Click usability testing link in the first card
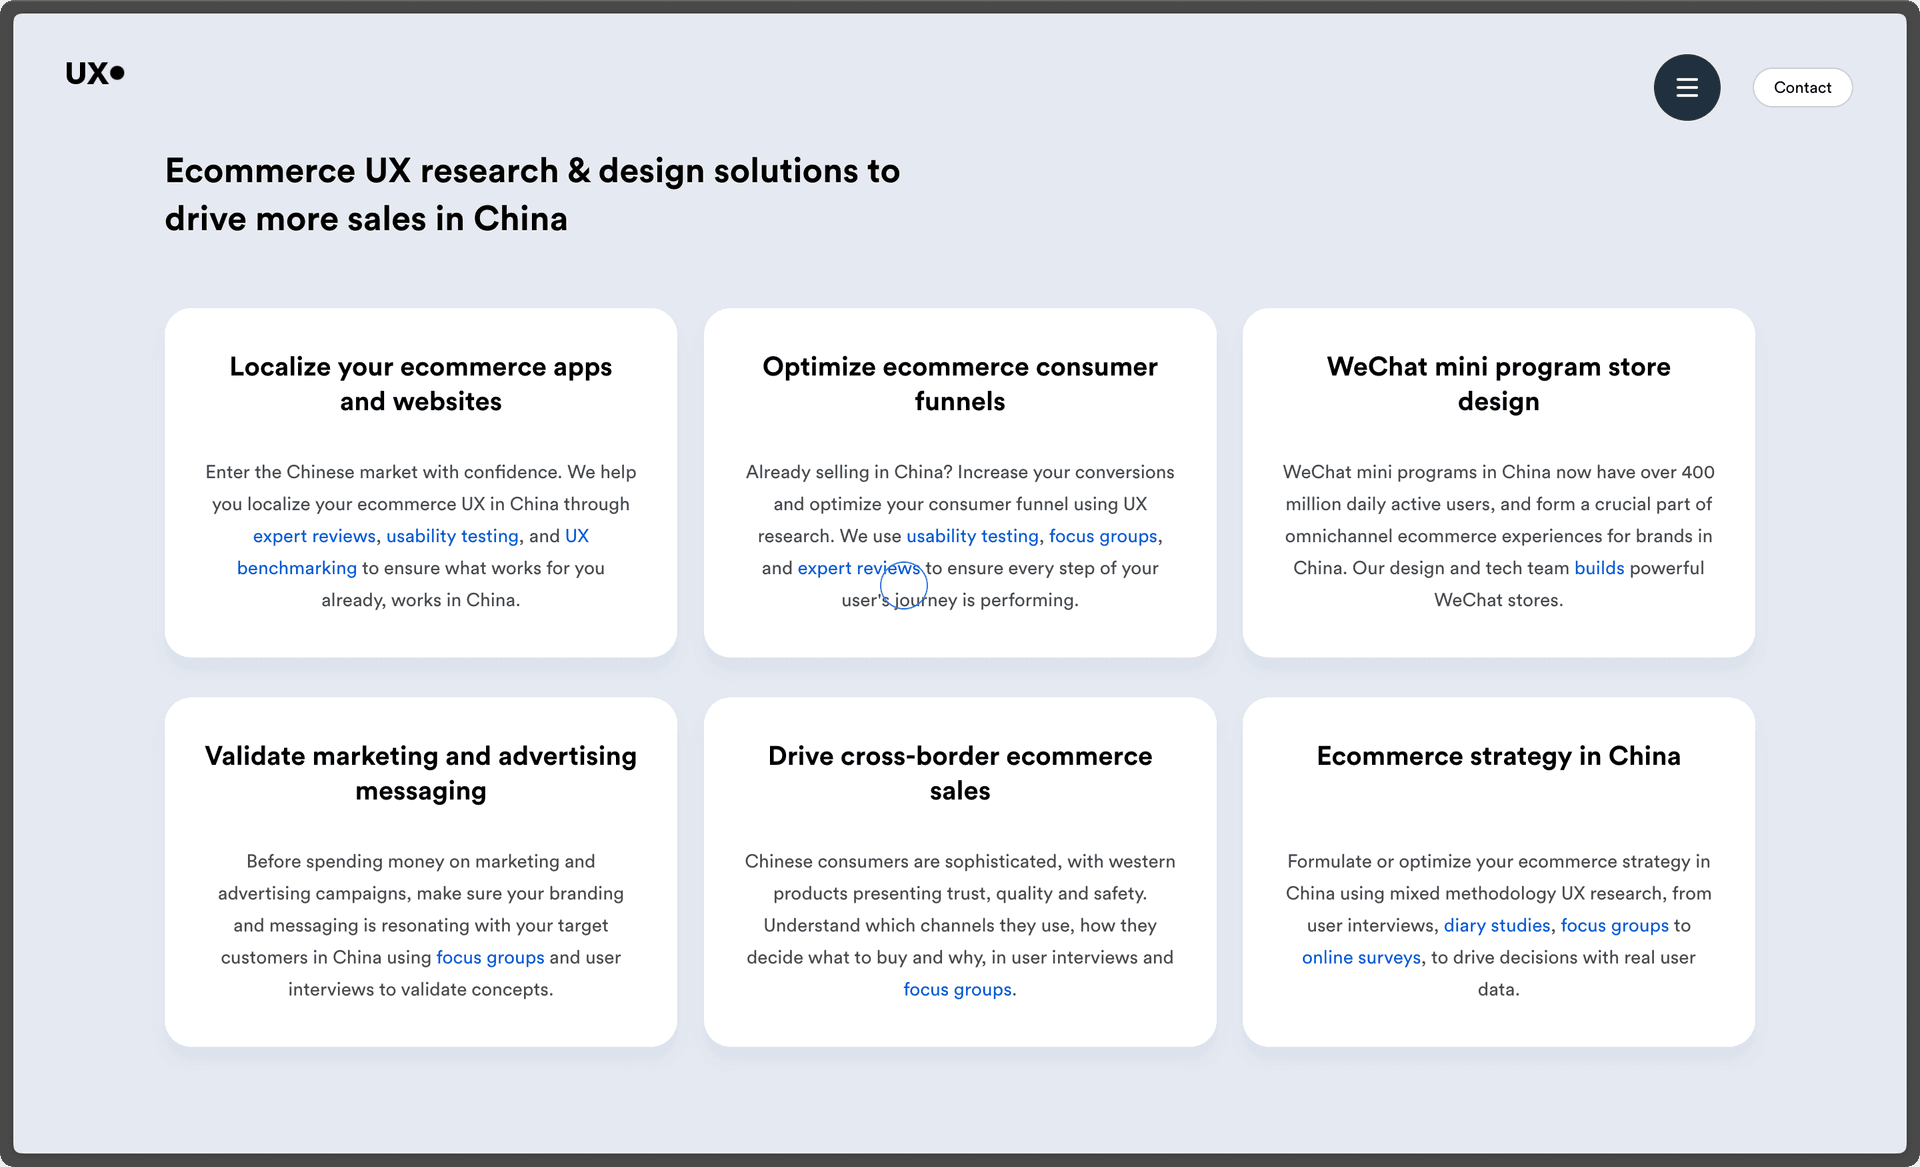 (452, 536)
